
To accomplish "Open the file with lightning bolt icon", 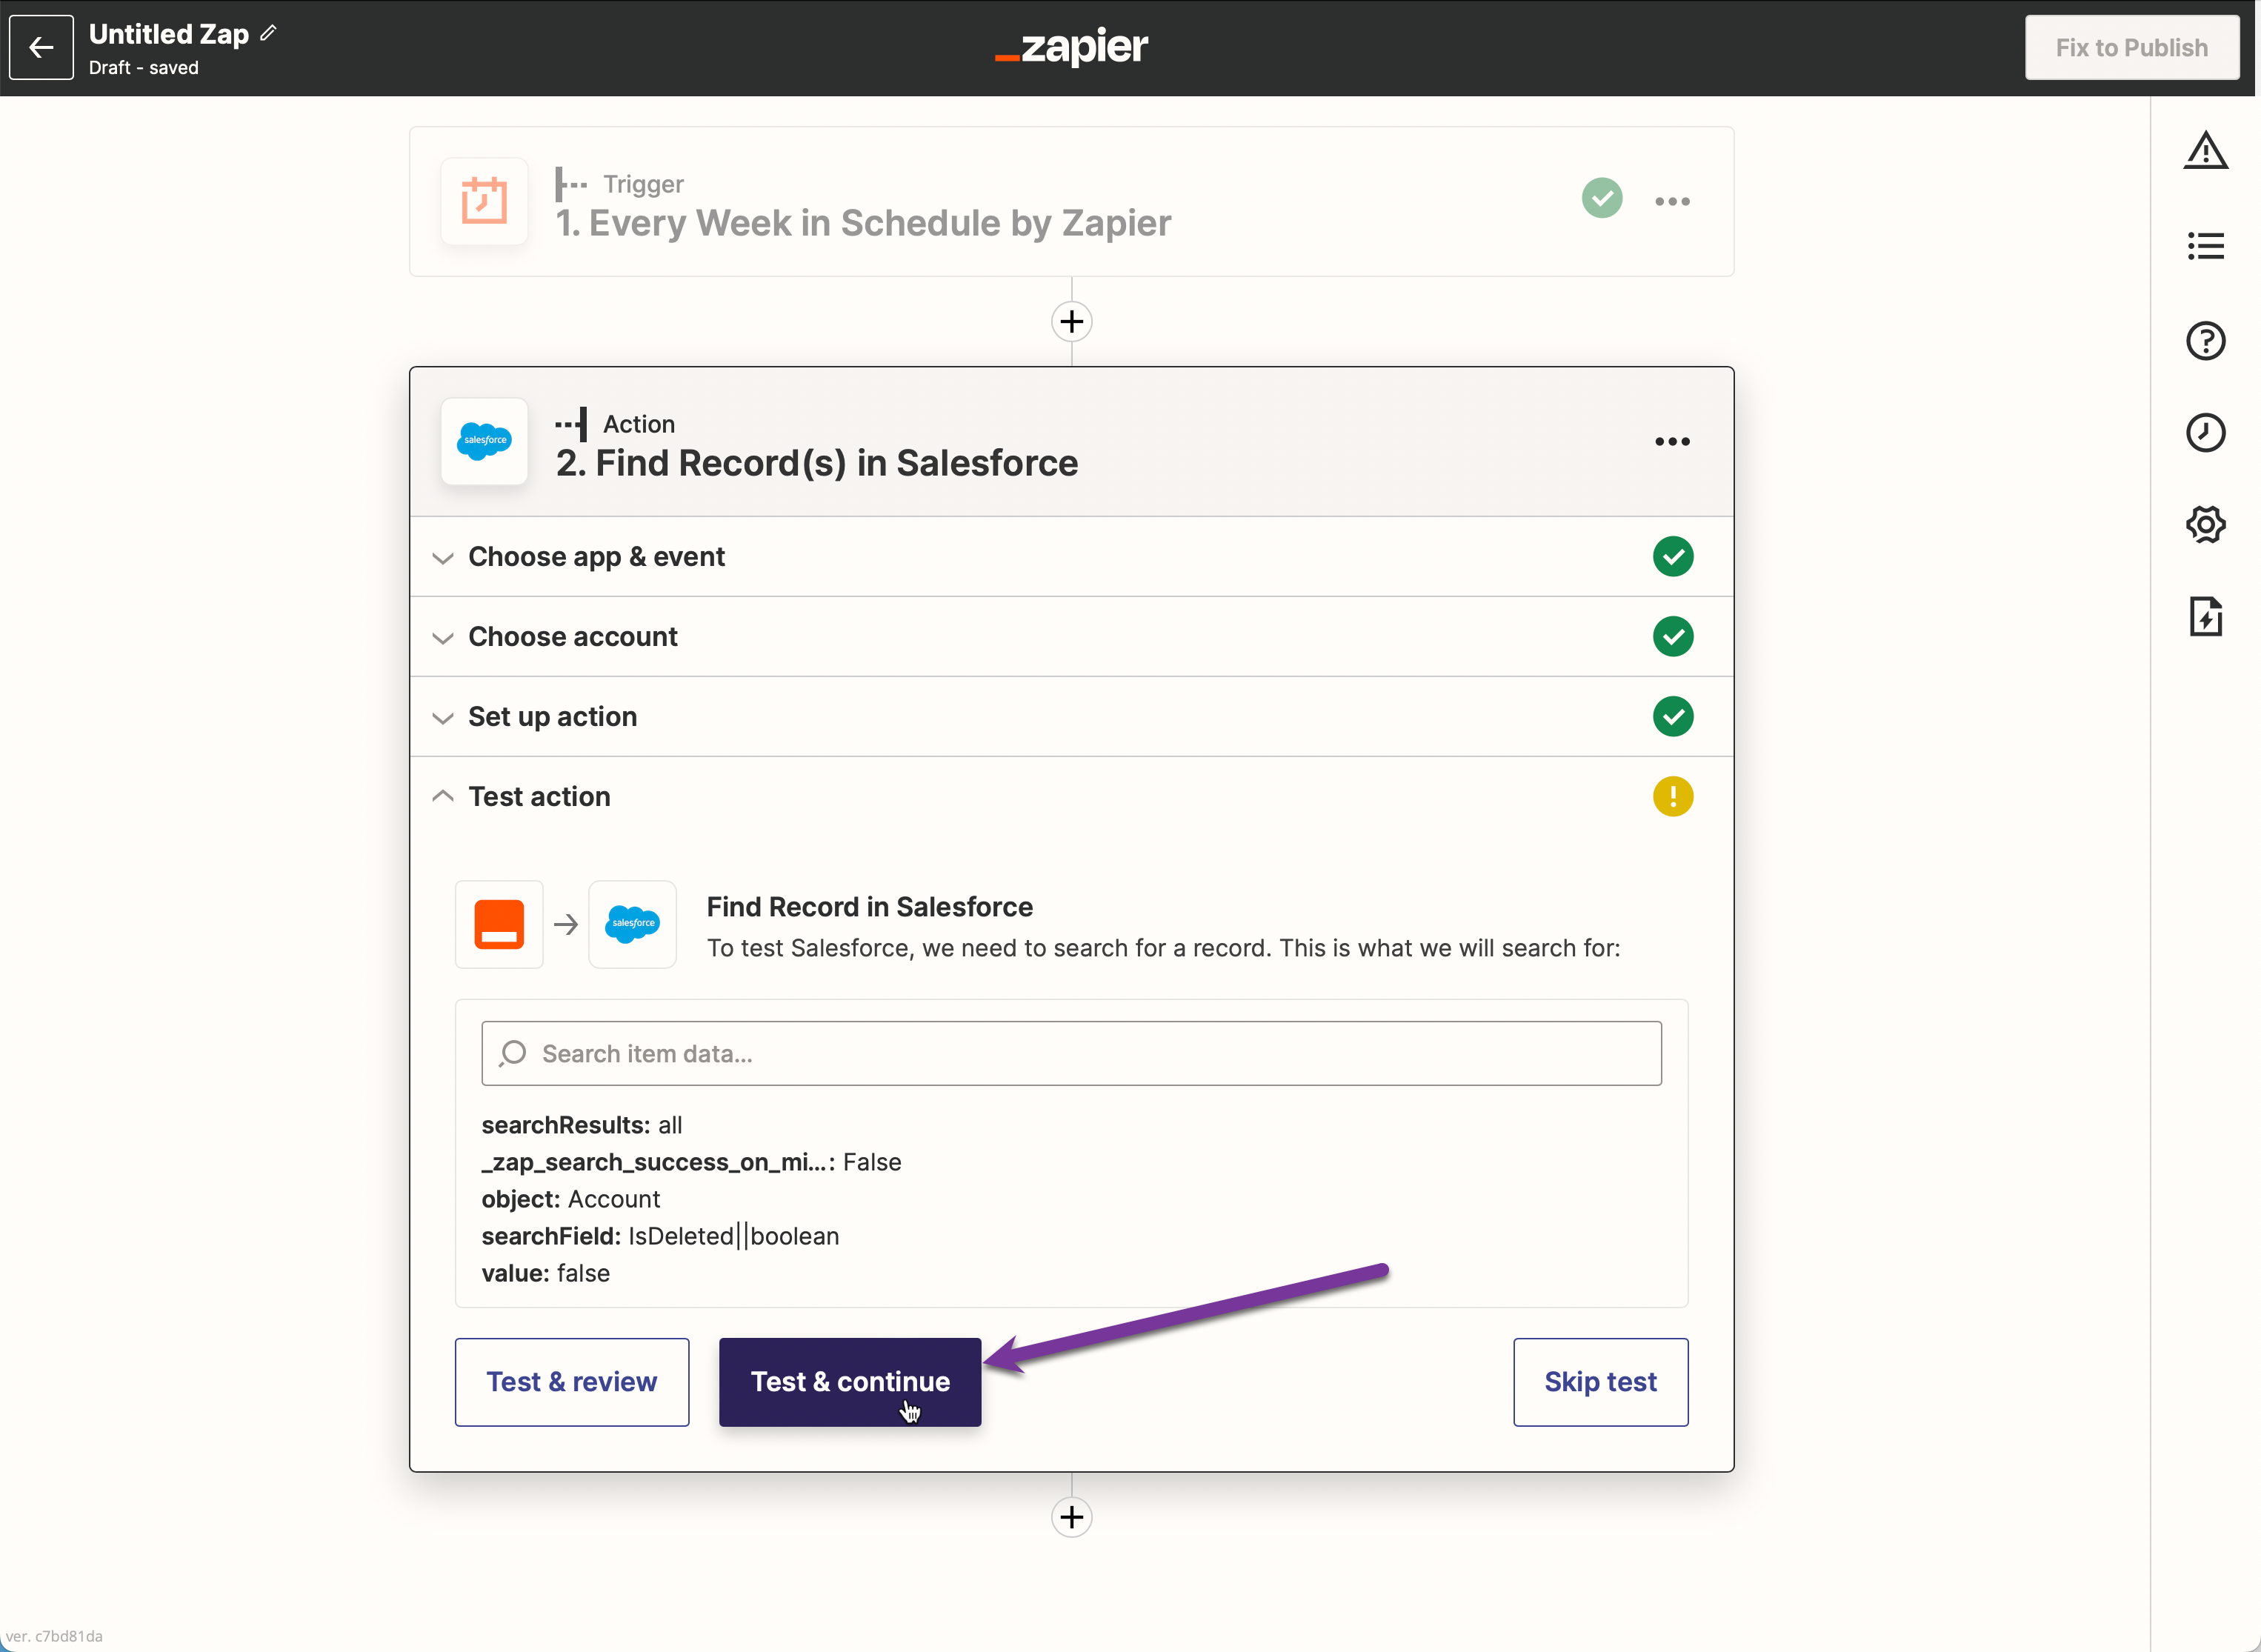I will pyautogui.click(x=2205, y=617).
